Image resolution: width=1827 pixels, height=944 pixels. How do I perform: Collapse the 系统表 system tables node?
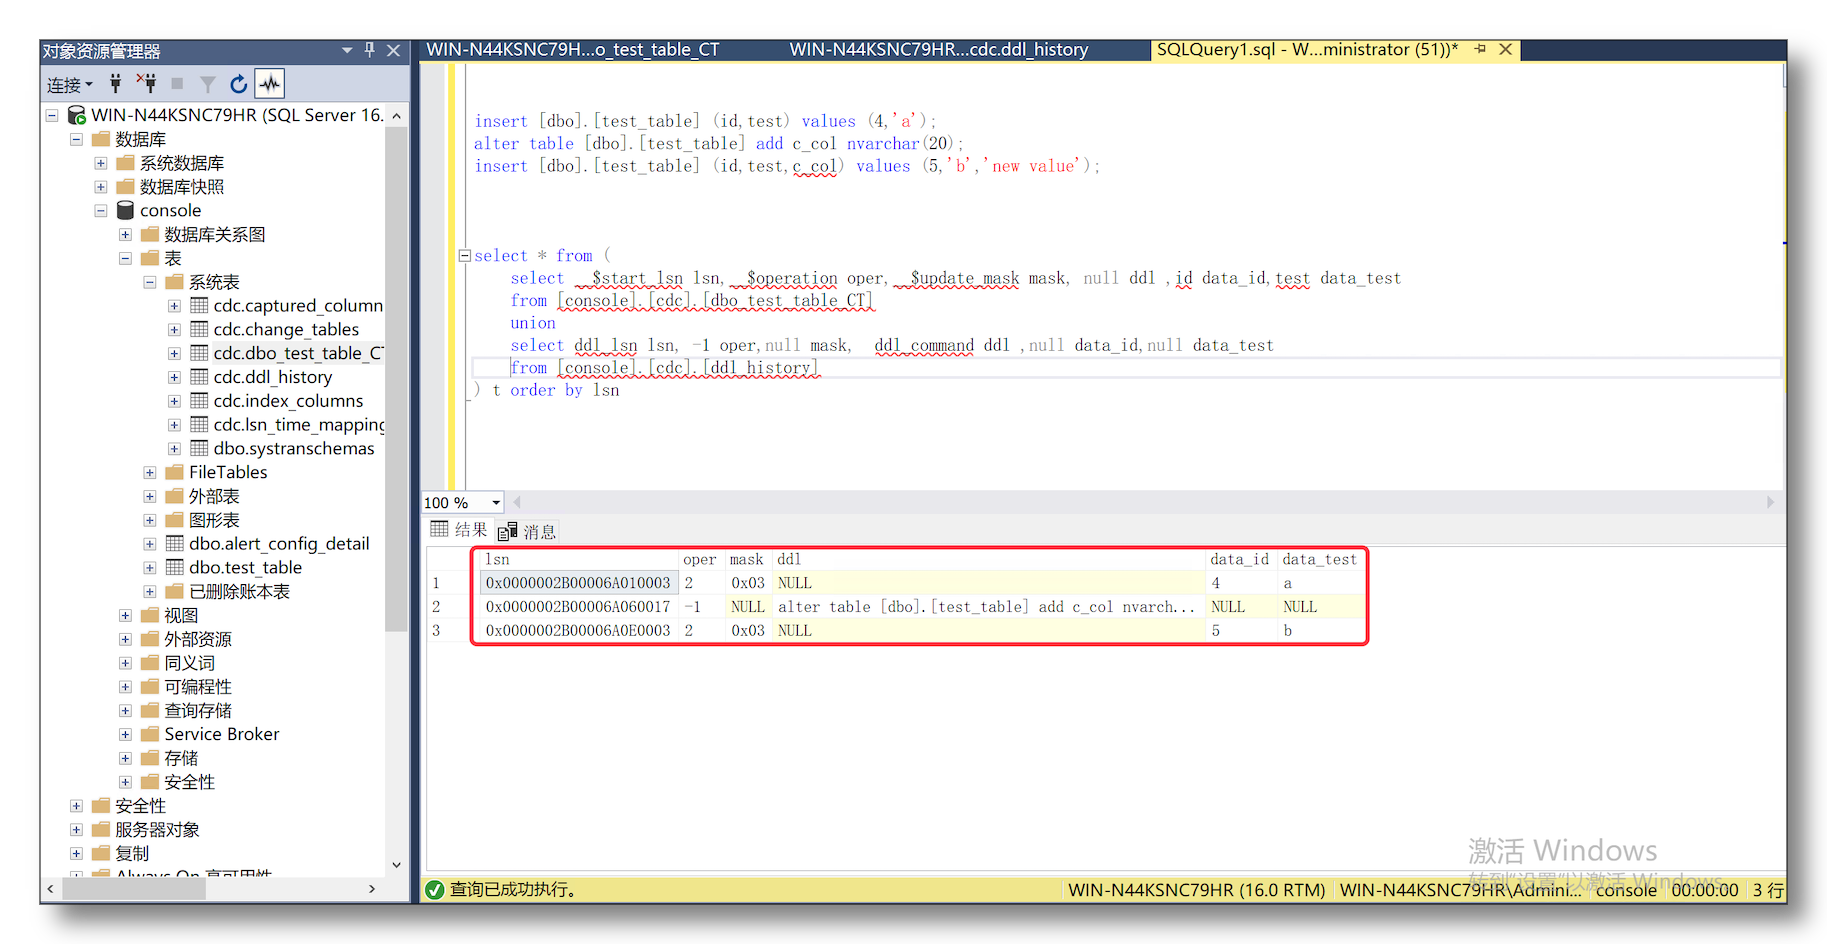coord(150,282)
